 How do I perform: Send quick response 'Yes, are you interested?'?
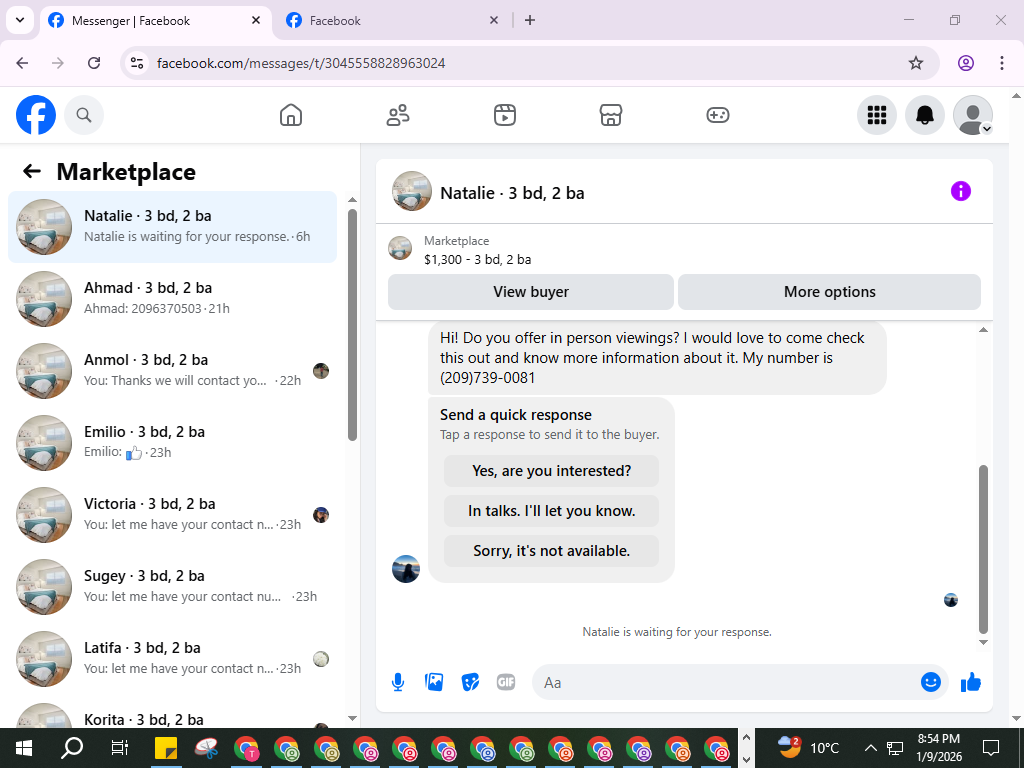tap(551, 471)
